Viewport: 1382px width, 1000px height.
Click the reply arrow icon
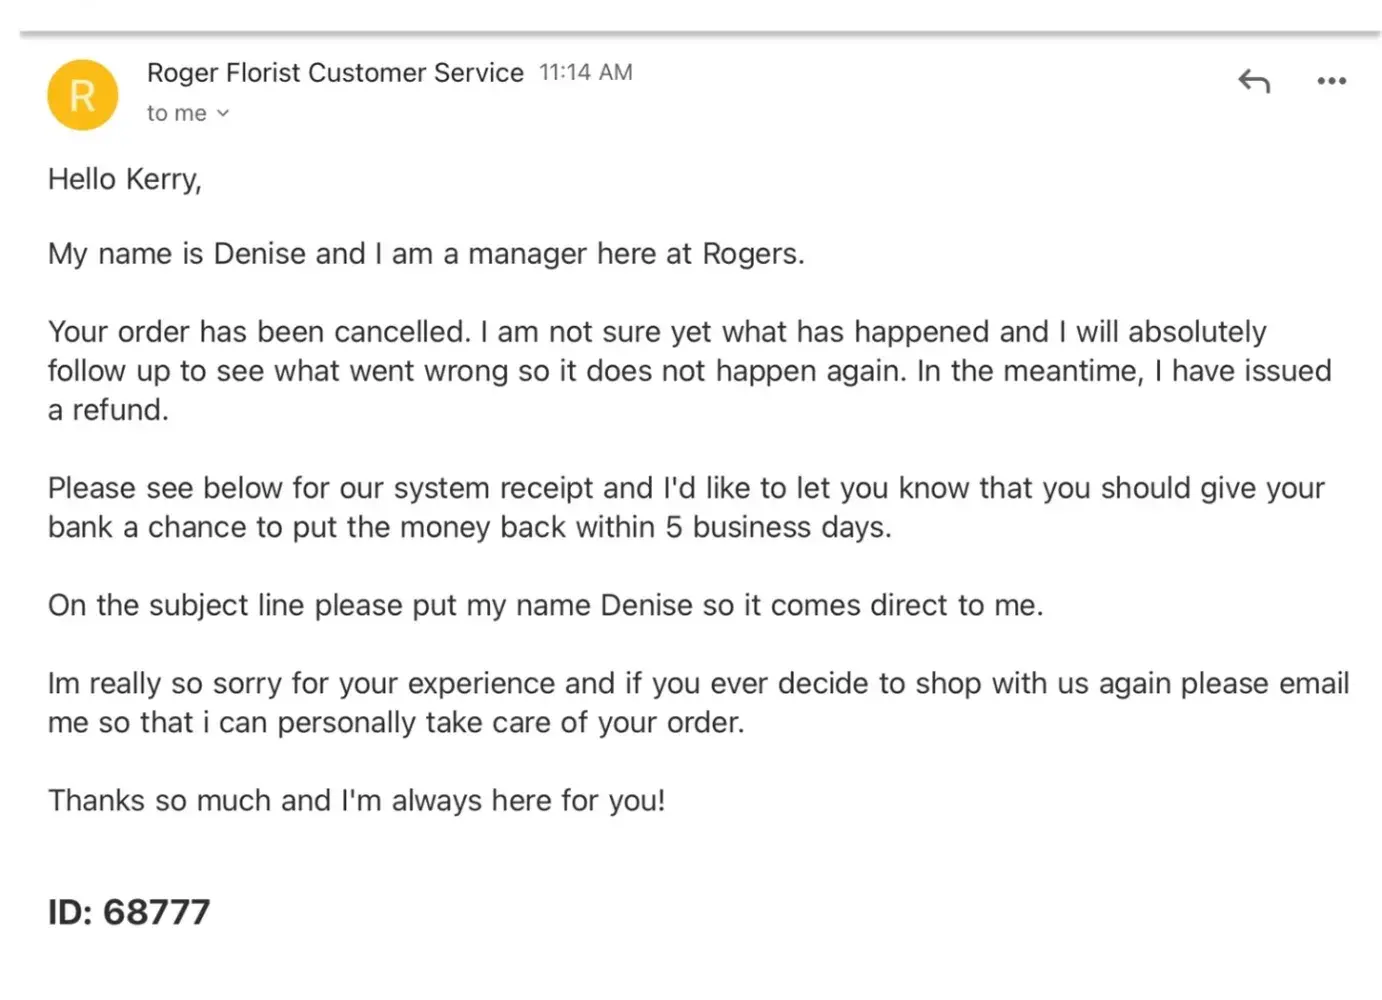pos(1254,81)
